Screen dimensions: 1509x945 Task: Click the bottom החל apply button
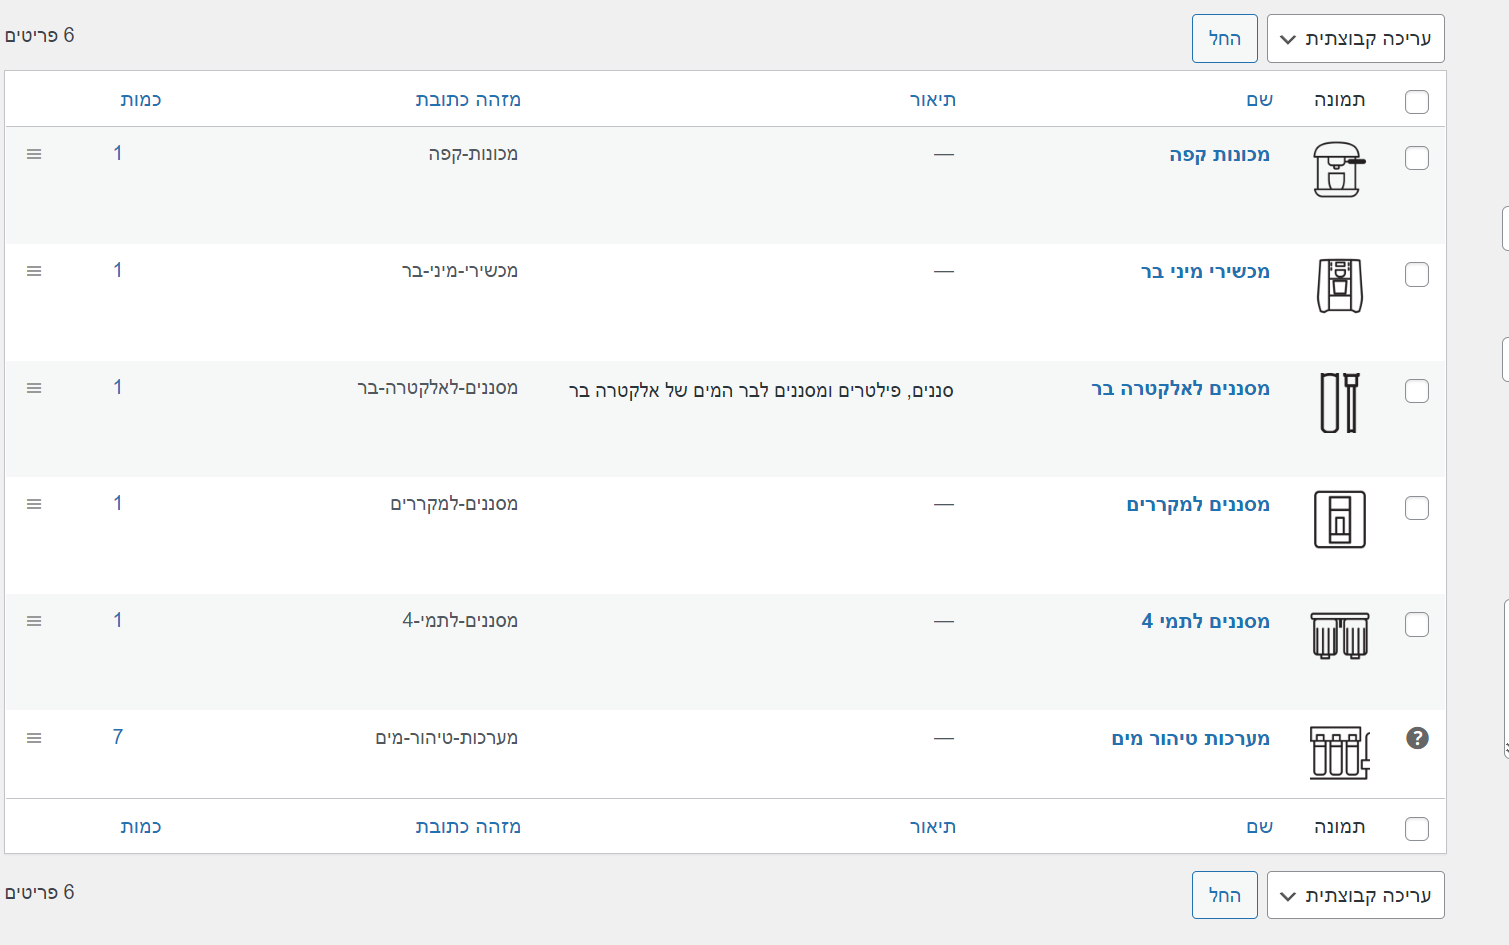pos(1224,895)
